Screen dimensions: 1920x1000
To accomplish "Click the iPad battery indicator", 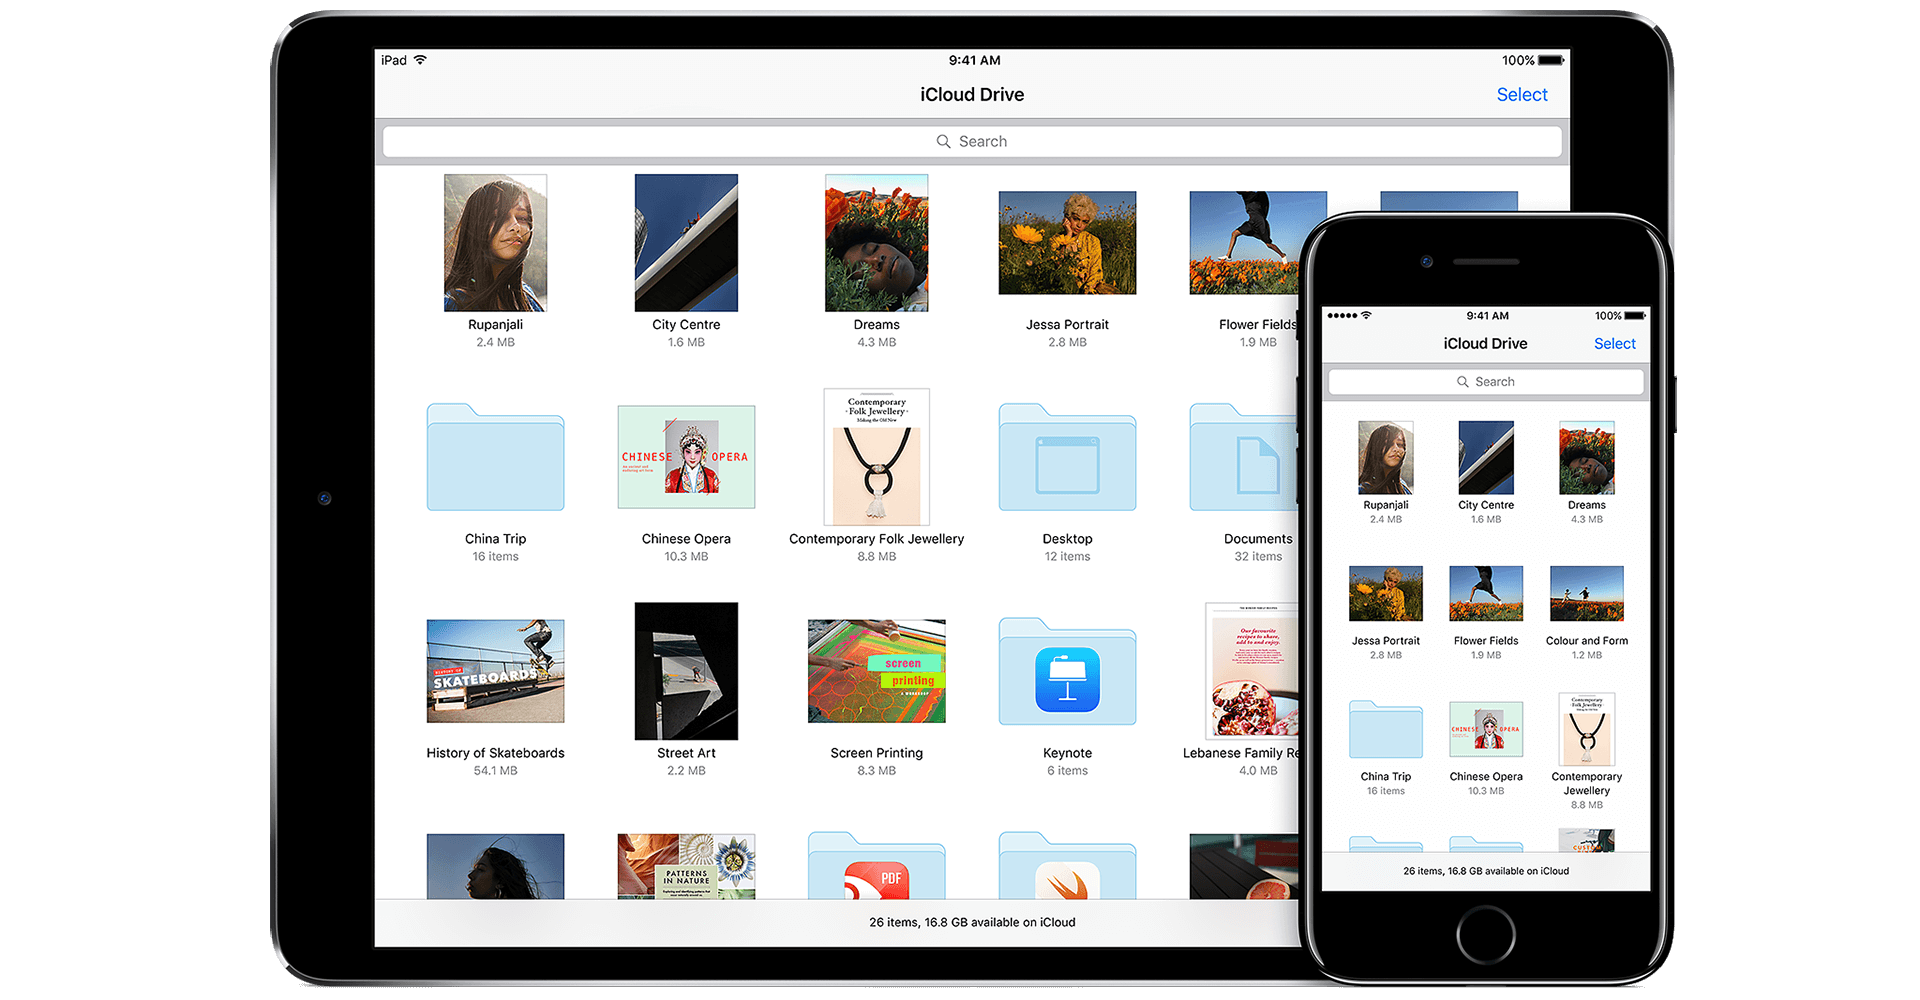I will (x=1551, y=60).
